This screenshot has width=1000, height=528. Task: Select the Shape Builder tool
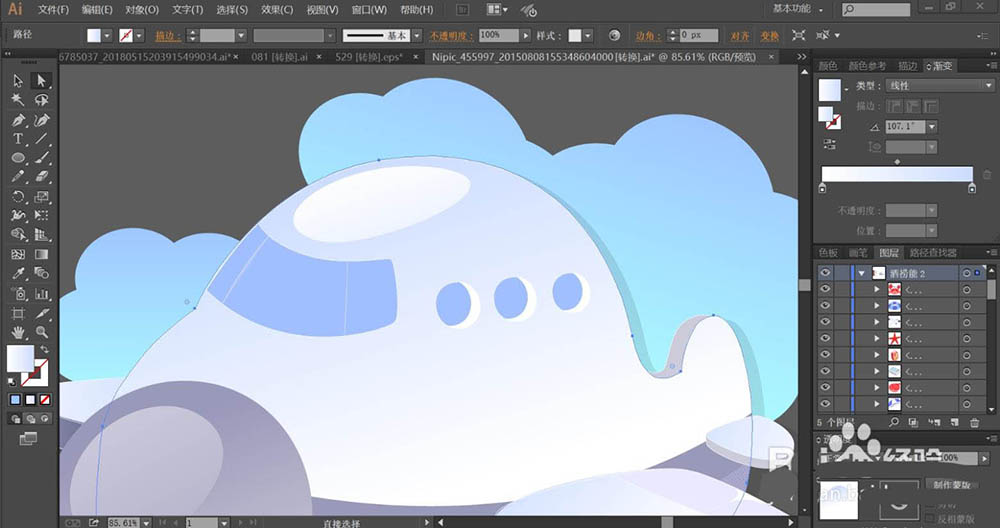(18, 235)
